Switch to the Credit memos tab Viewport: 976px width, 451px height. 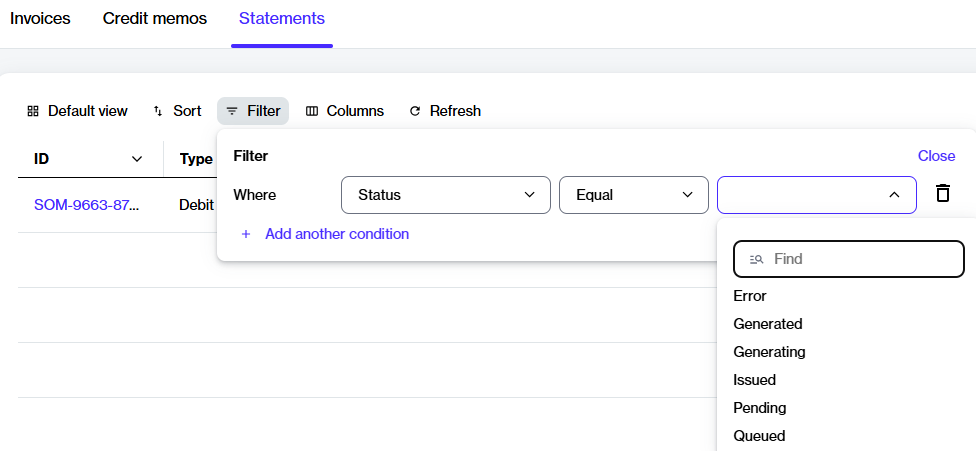(x=155, y=19)
